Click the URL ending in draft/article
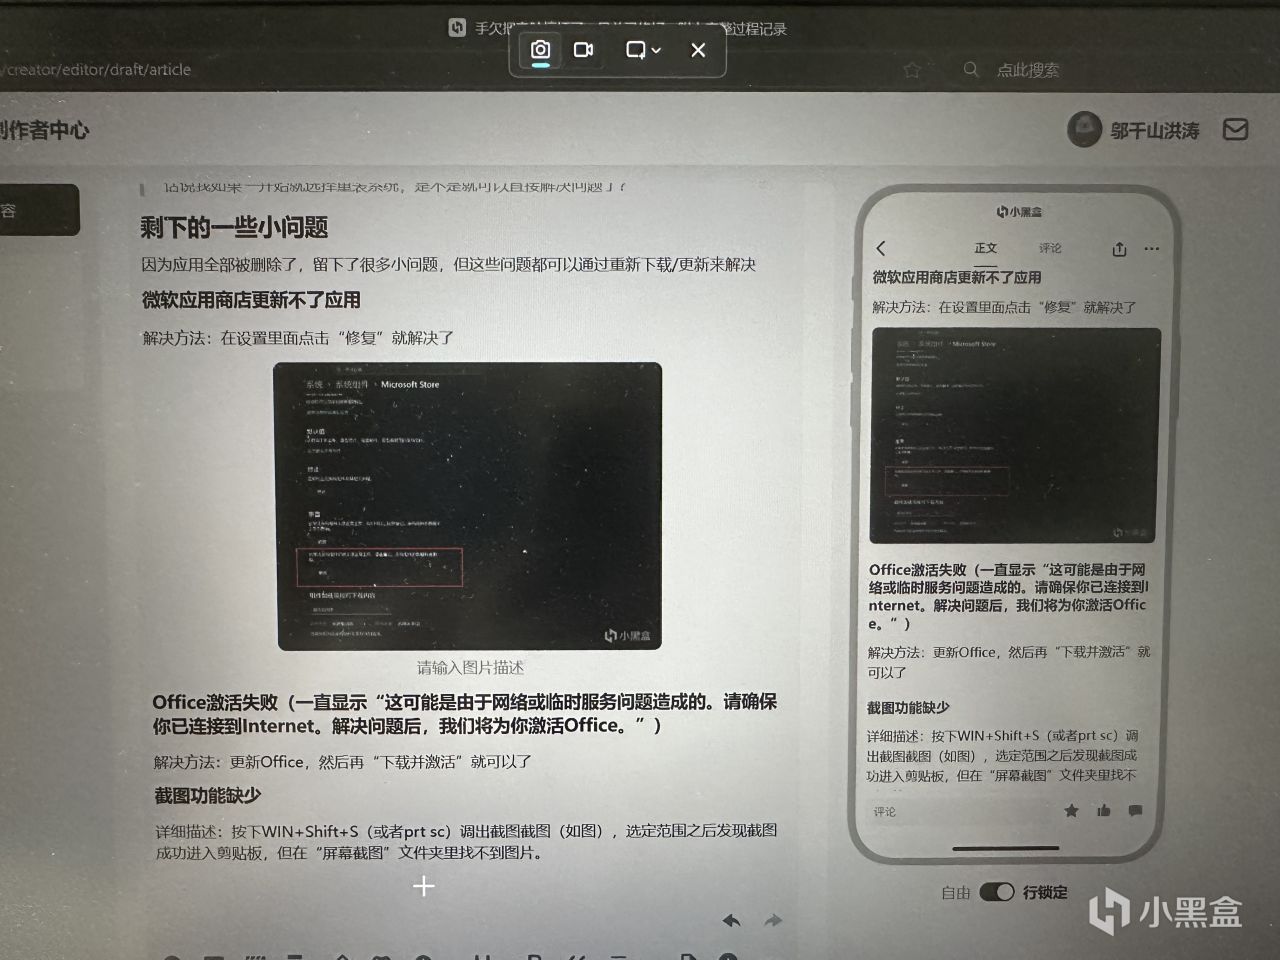1280x960 pixels. point(96,70)
